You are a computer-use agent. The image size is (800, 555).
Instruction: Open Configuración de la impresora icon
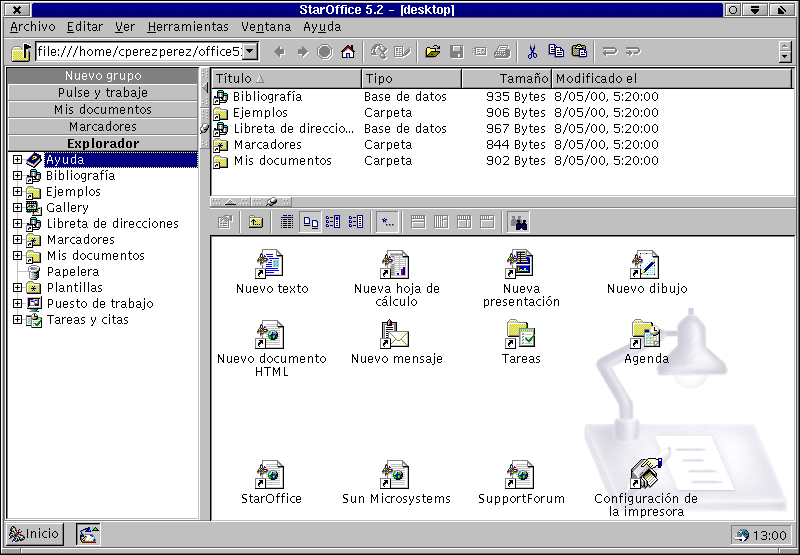coord(646,474)
